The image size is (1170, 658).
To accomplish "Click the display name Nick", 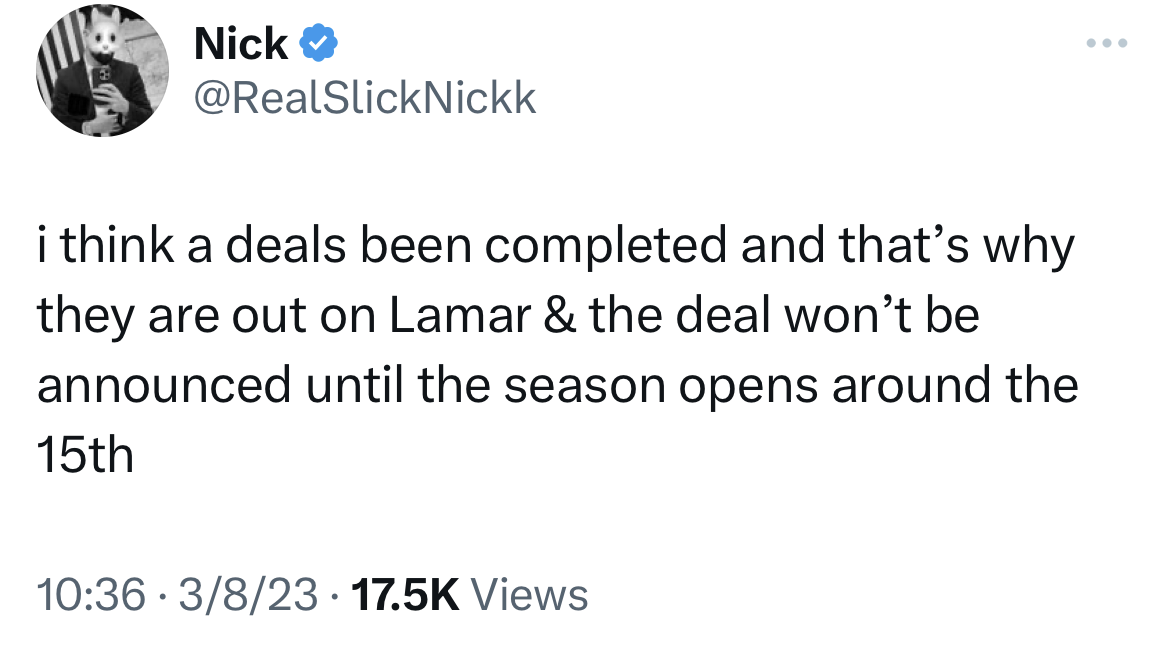I will (240, 44).
